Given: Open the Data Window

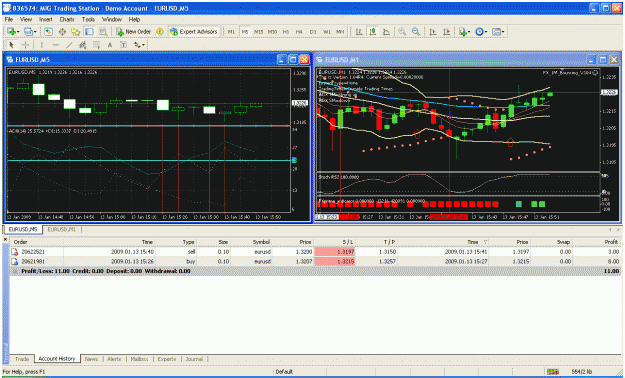Looking at the screenshot, I should [62, 32].
